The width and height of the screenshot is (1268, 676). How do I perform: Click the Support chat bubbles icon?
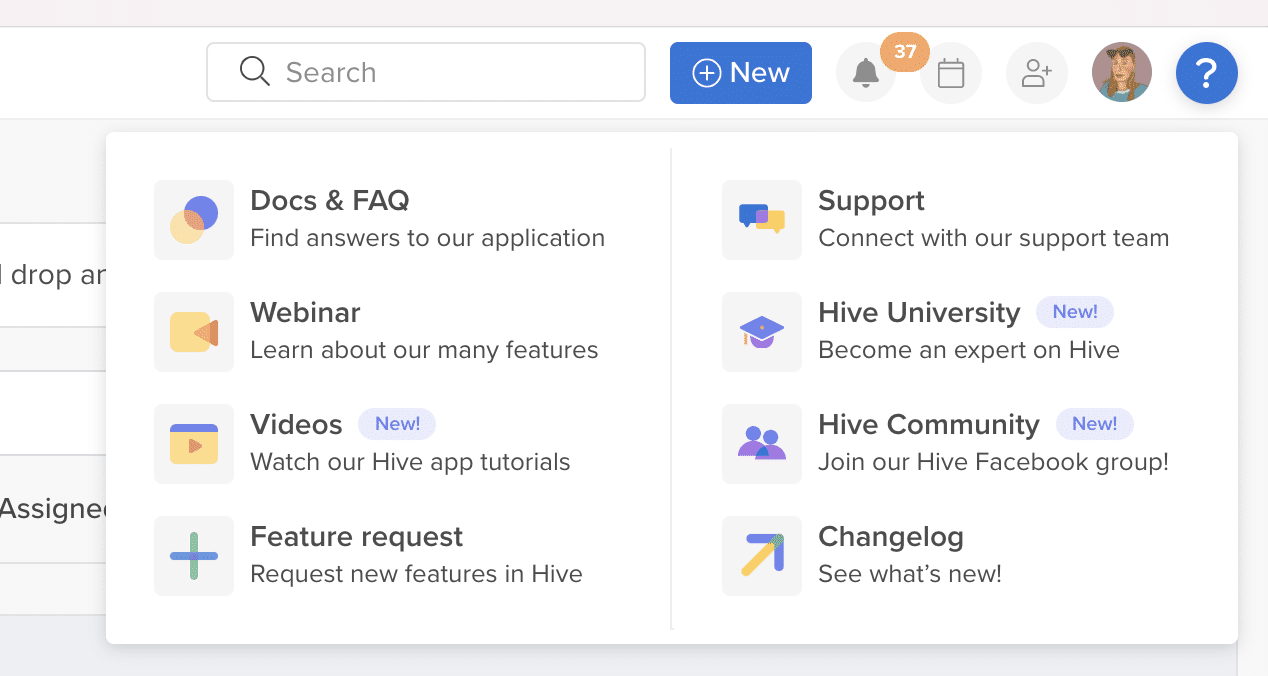[762, 220]
